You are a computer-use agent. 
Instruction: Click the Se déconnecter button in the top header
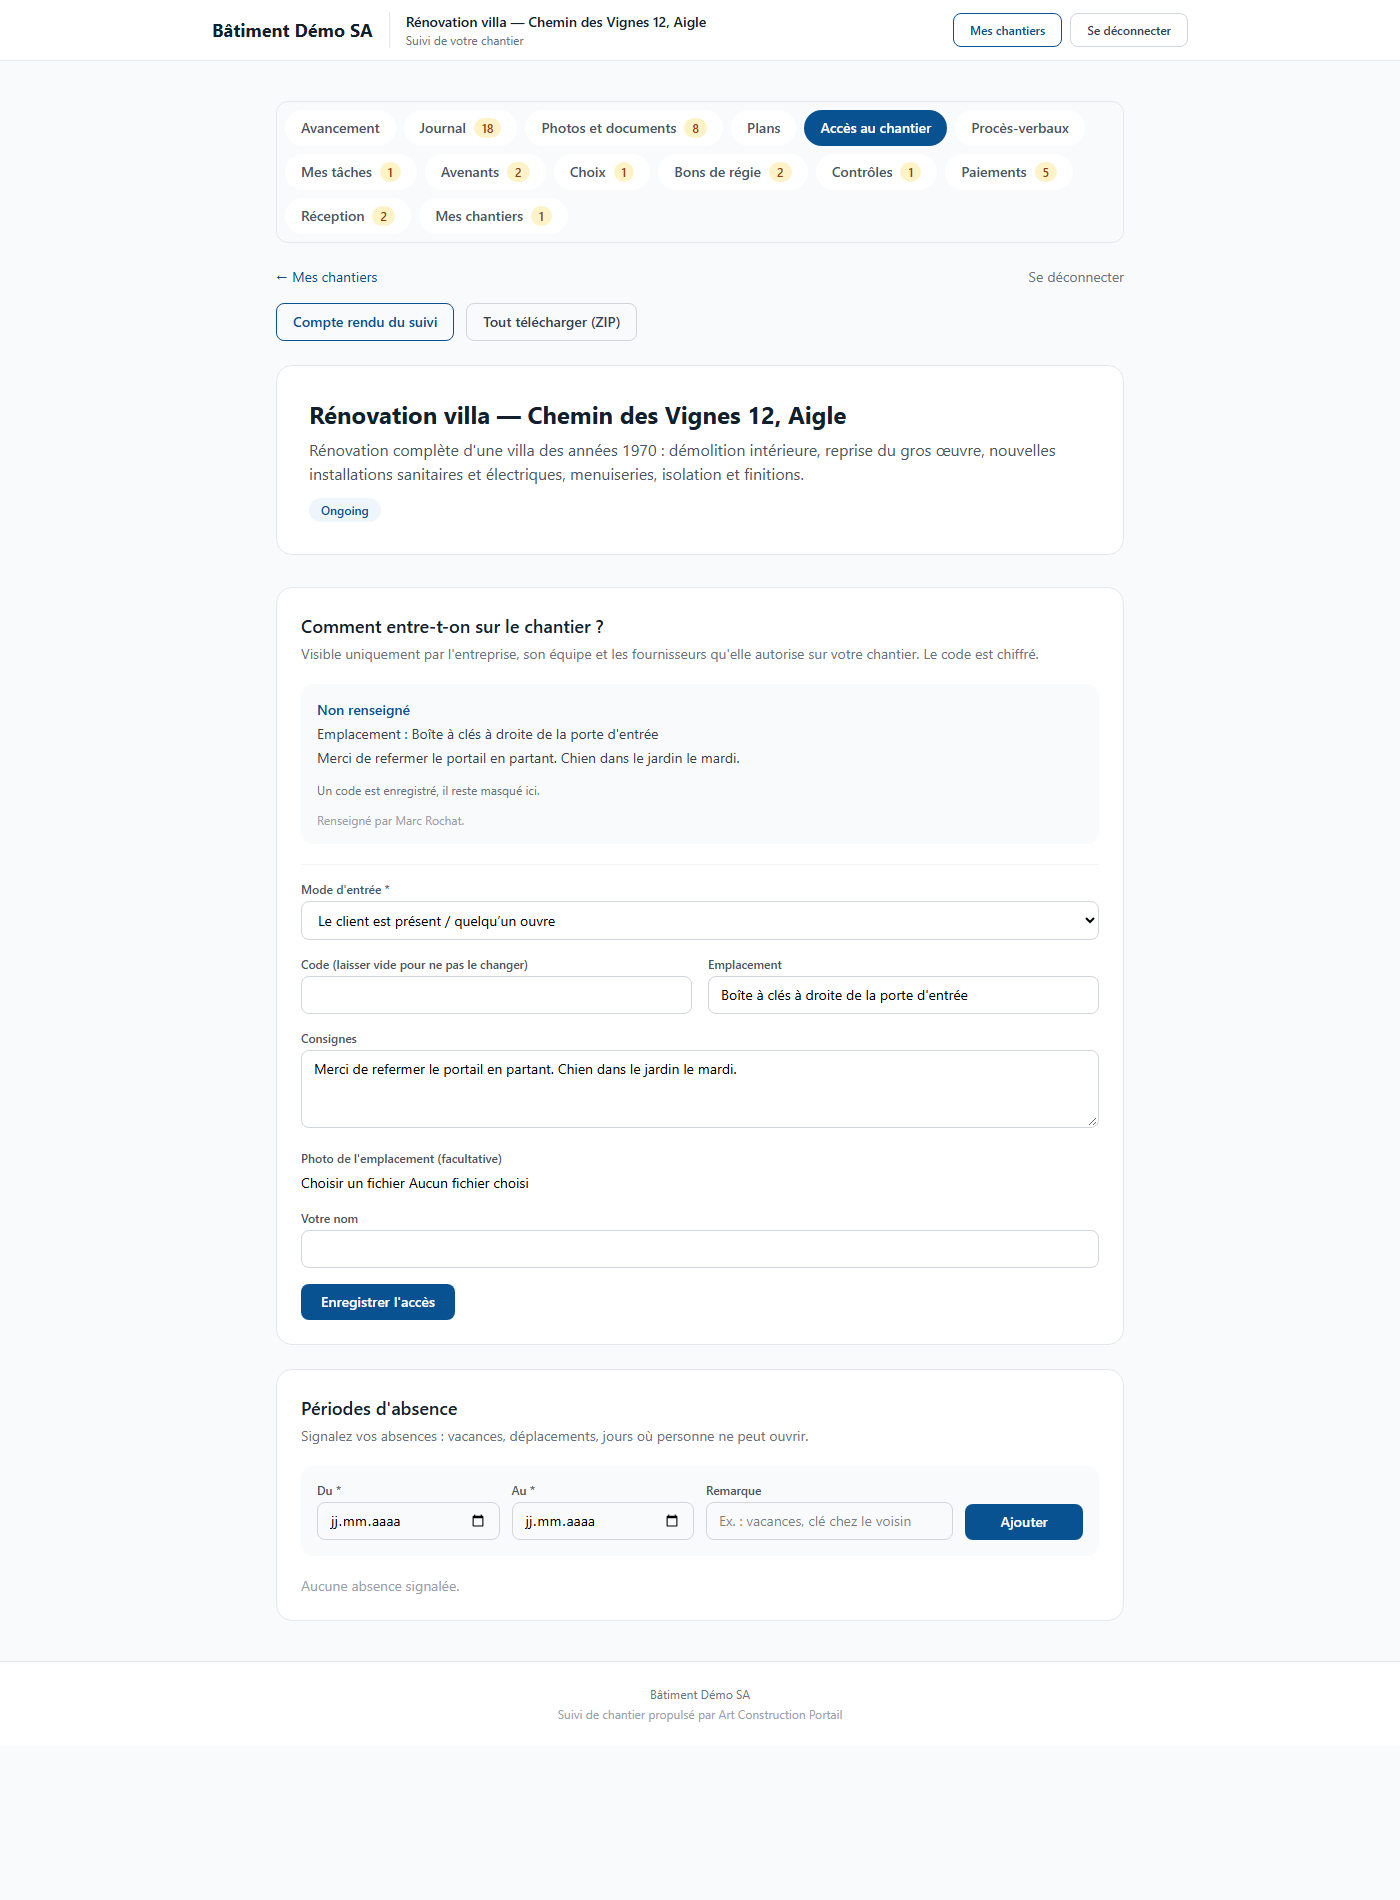pyautogui.click(x=1129, y=30)
